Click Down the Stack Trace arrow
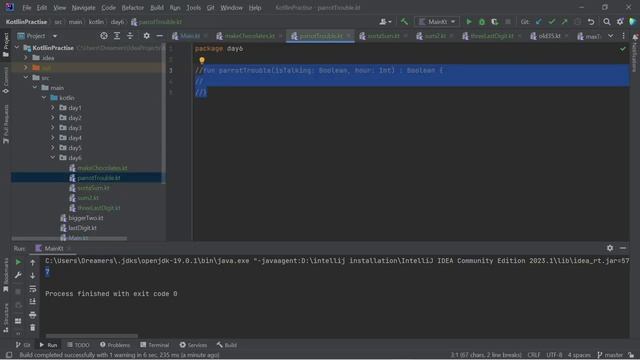 click(33, 276)
